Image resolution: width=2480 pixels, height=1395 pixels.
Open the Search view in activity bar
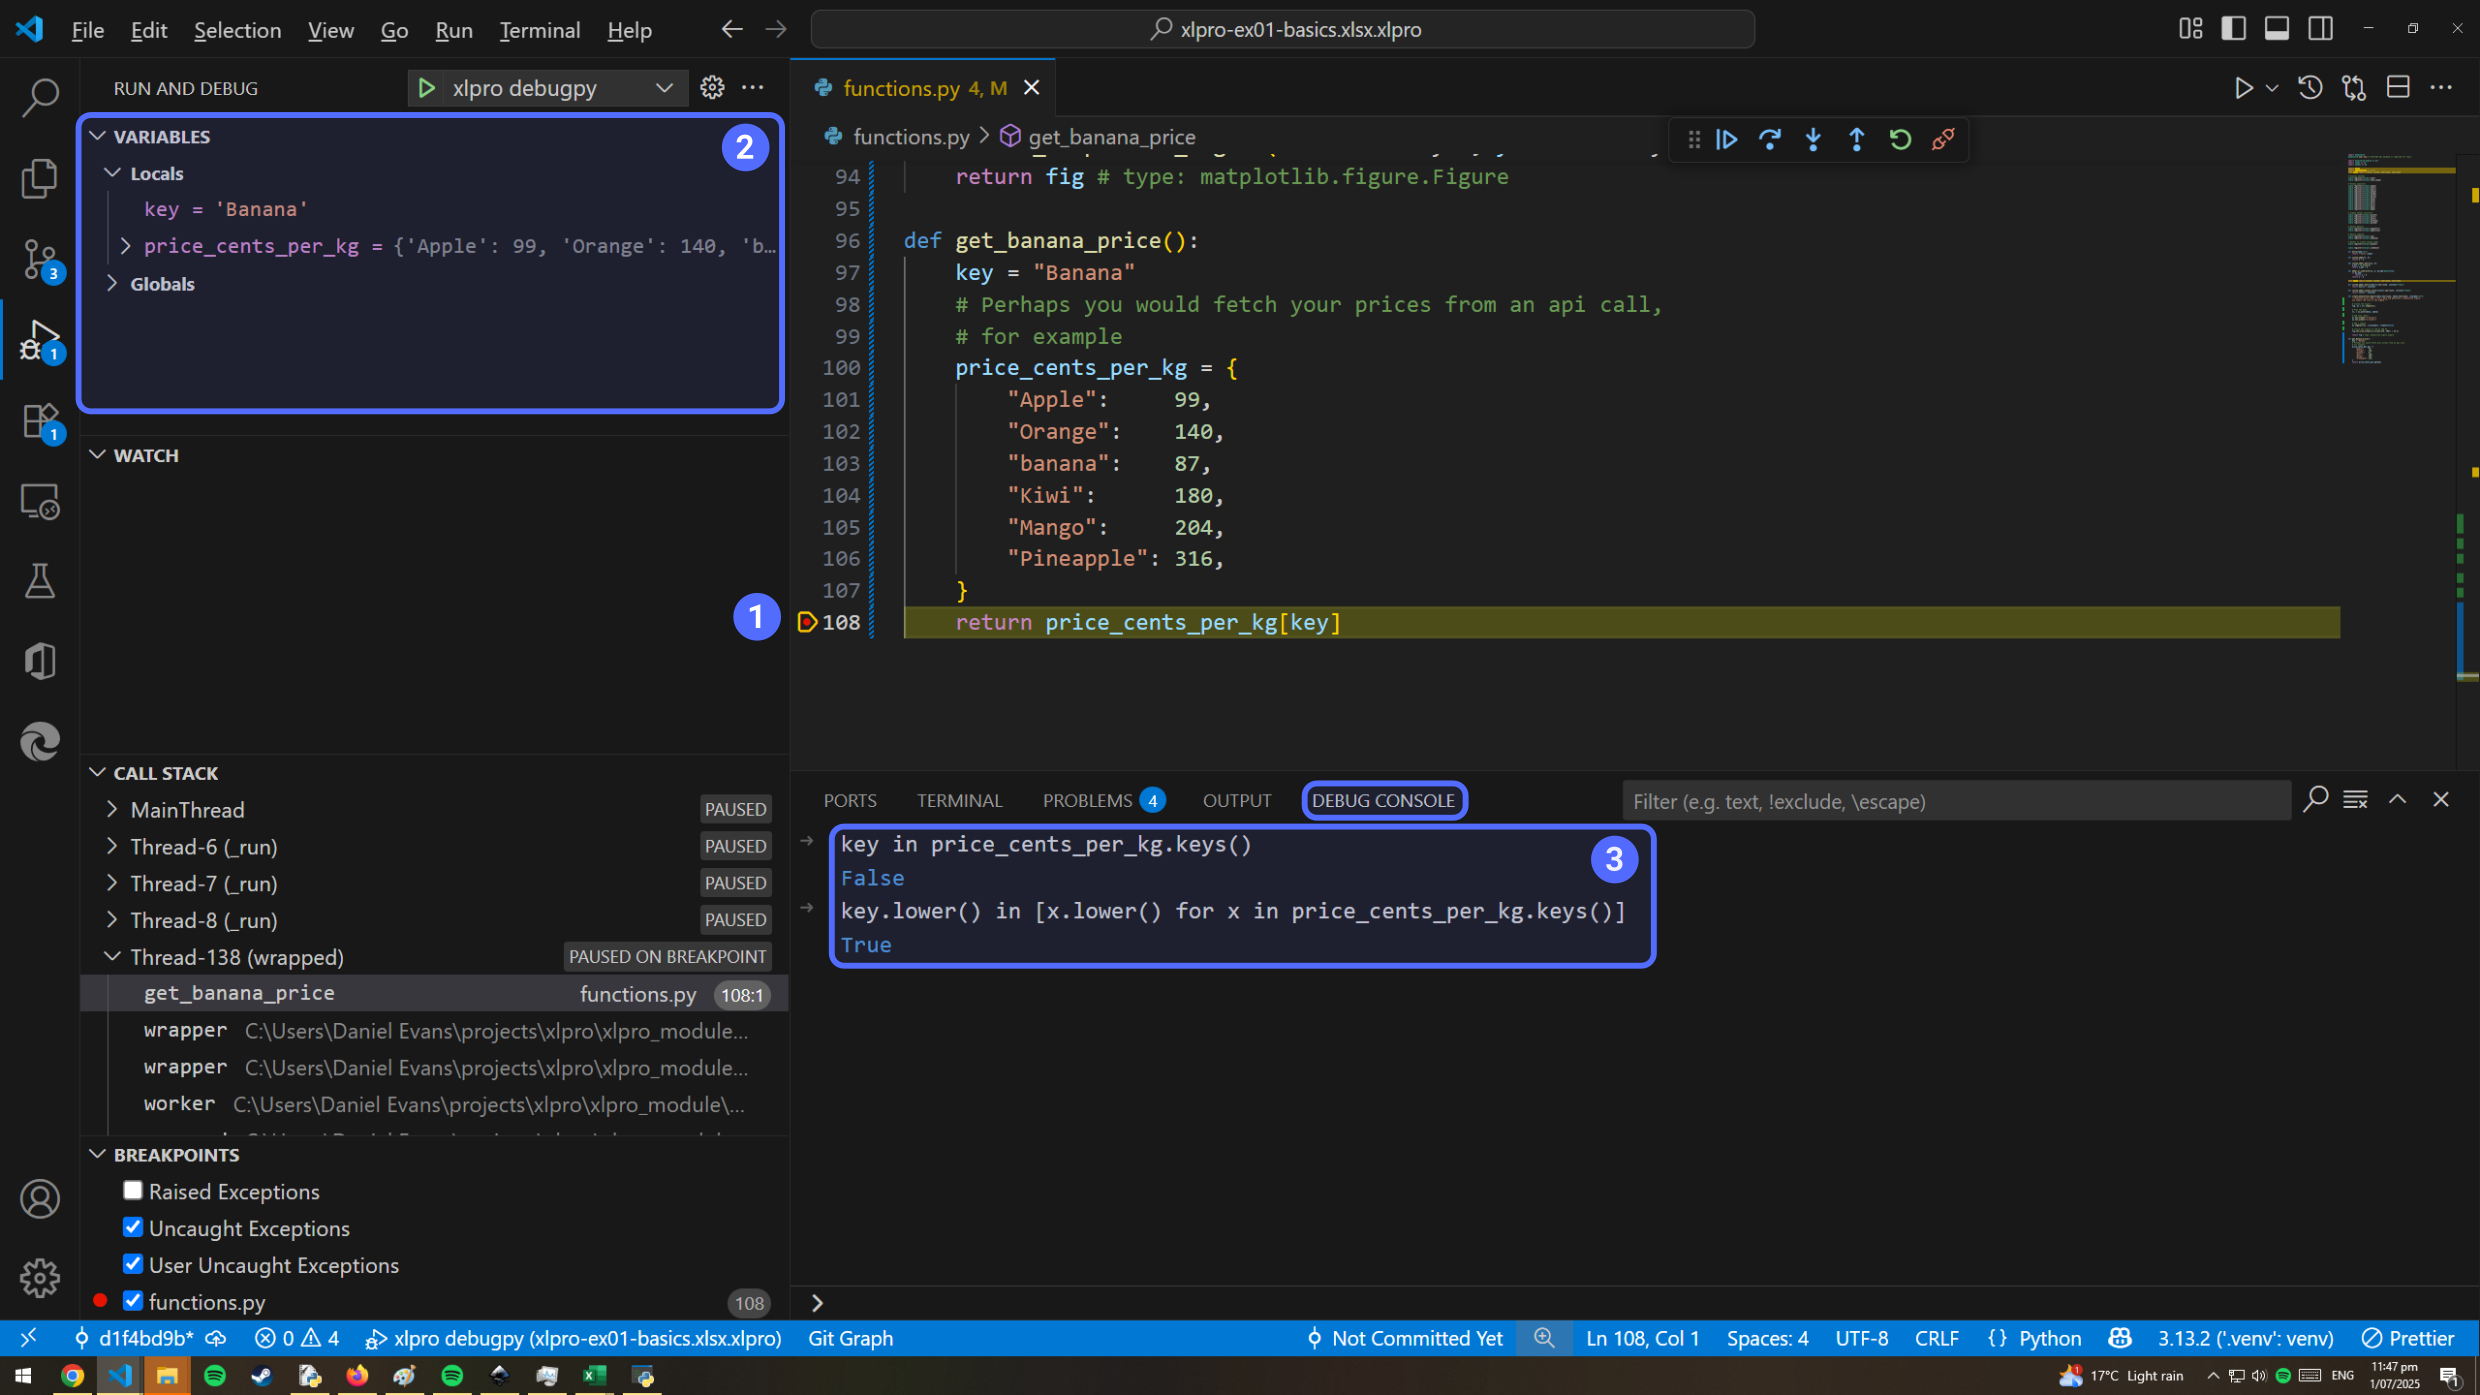(x=40, y=97)
